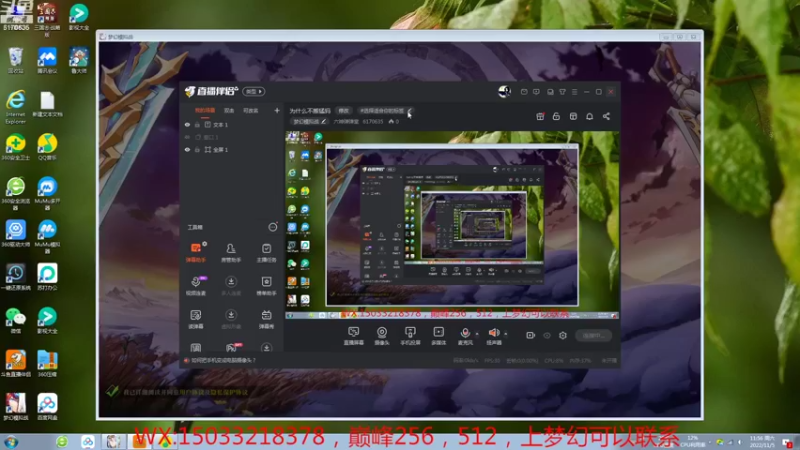Toggle lock on 窗口 1 layer
Image resolution: width=800 pixels, height=450 pixels.
(x=197, y=137)
